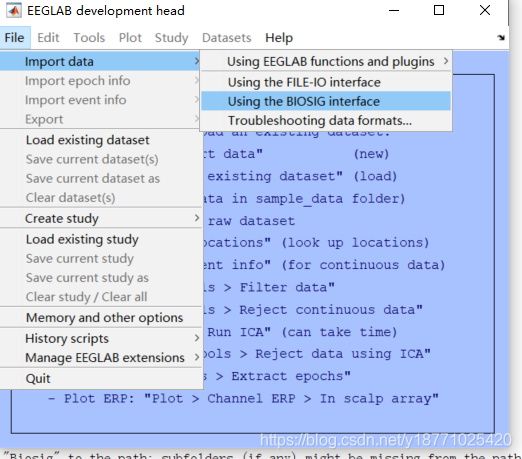Open Memory and other options

[x=100, y=318]
